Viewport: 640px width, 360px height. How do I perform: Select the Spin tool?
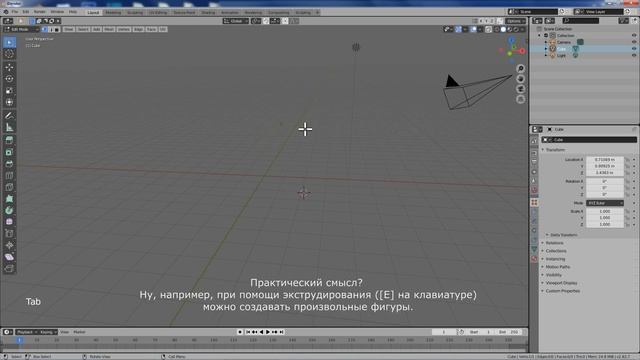(x=9, y=211)
